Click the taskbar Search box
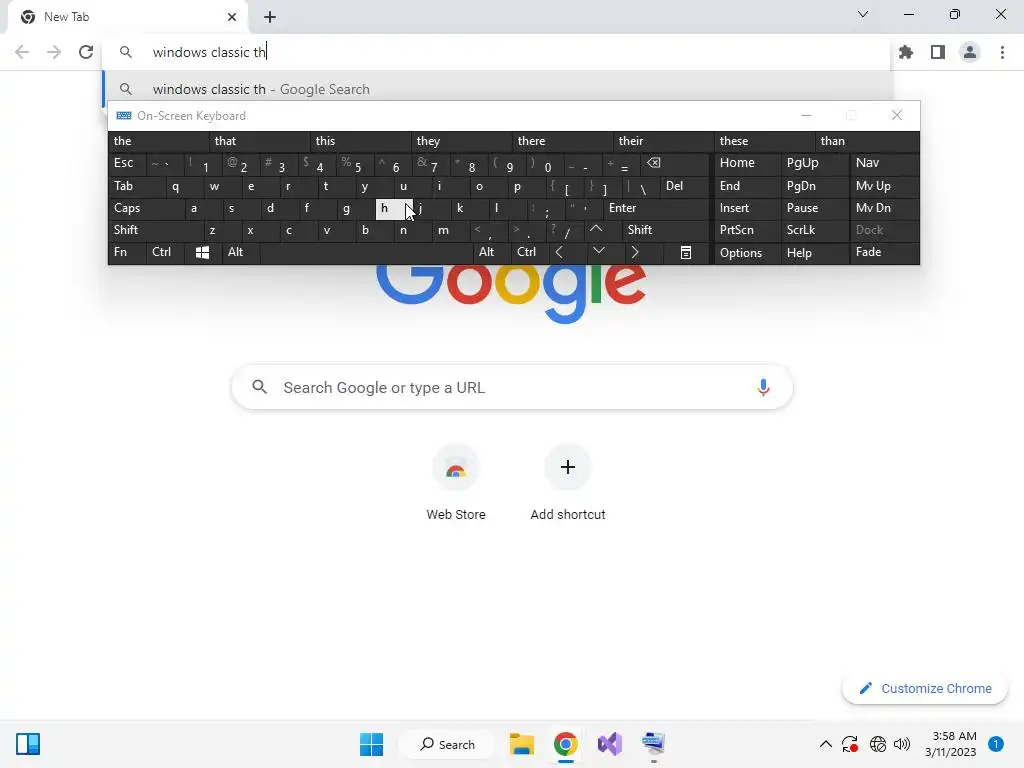1024x768 pixels. pos(448,744)
